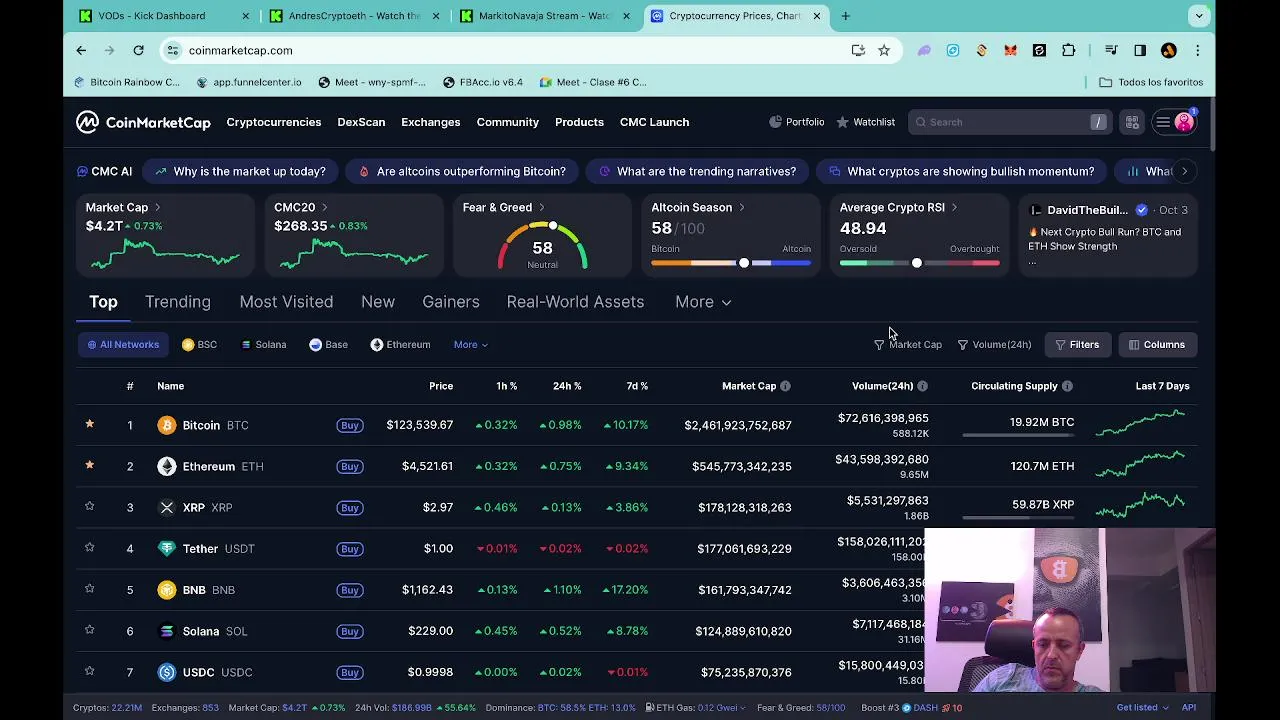Select the All Networks filter chip
This screenshot has height=720, width=1280.
(123, 345)
